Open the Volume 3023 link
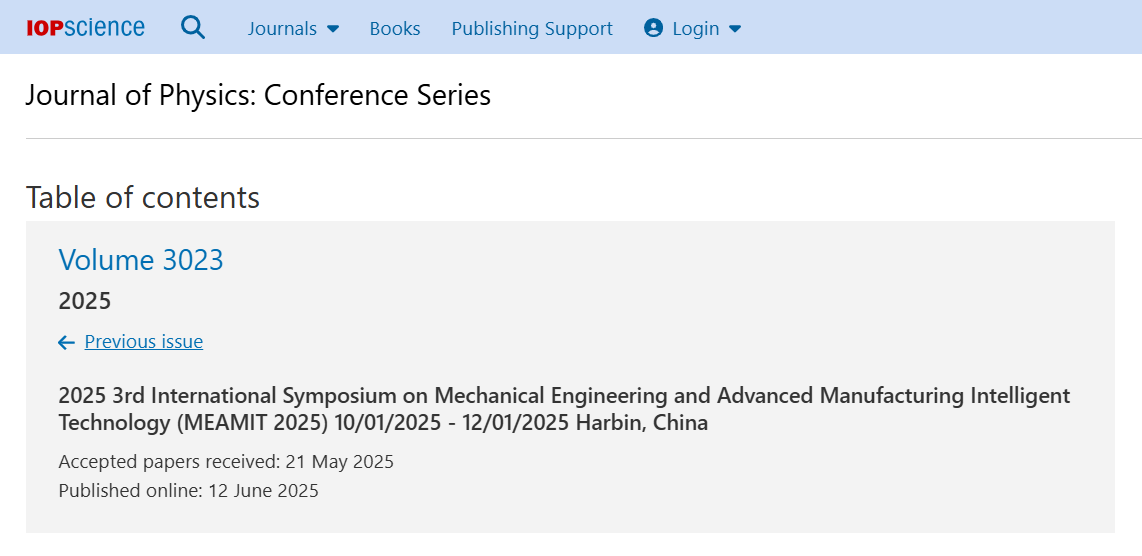Image resolution: width=1142 pixels, height=556 pixels. point(141,259)
